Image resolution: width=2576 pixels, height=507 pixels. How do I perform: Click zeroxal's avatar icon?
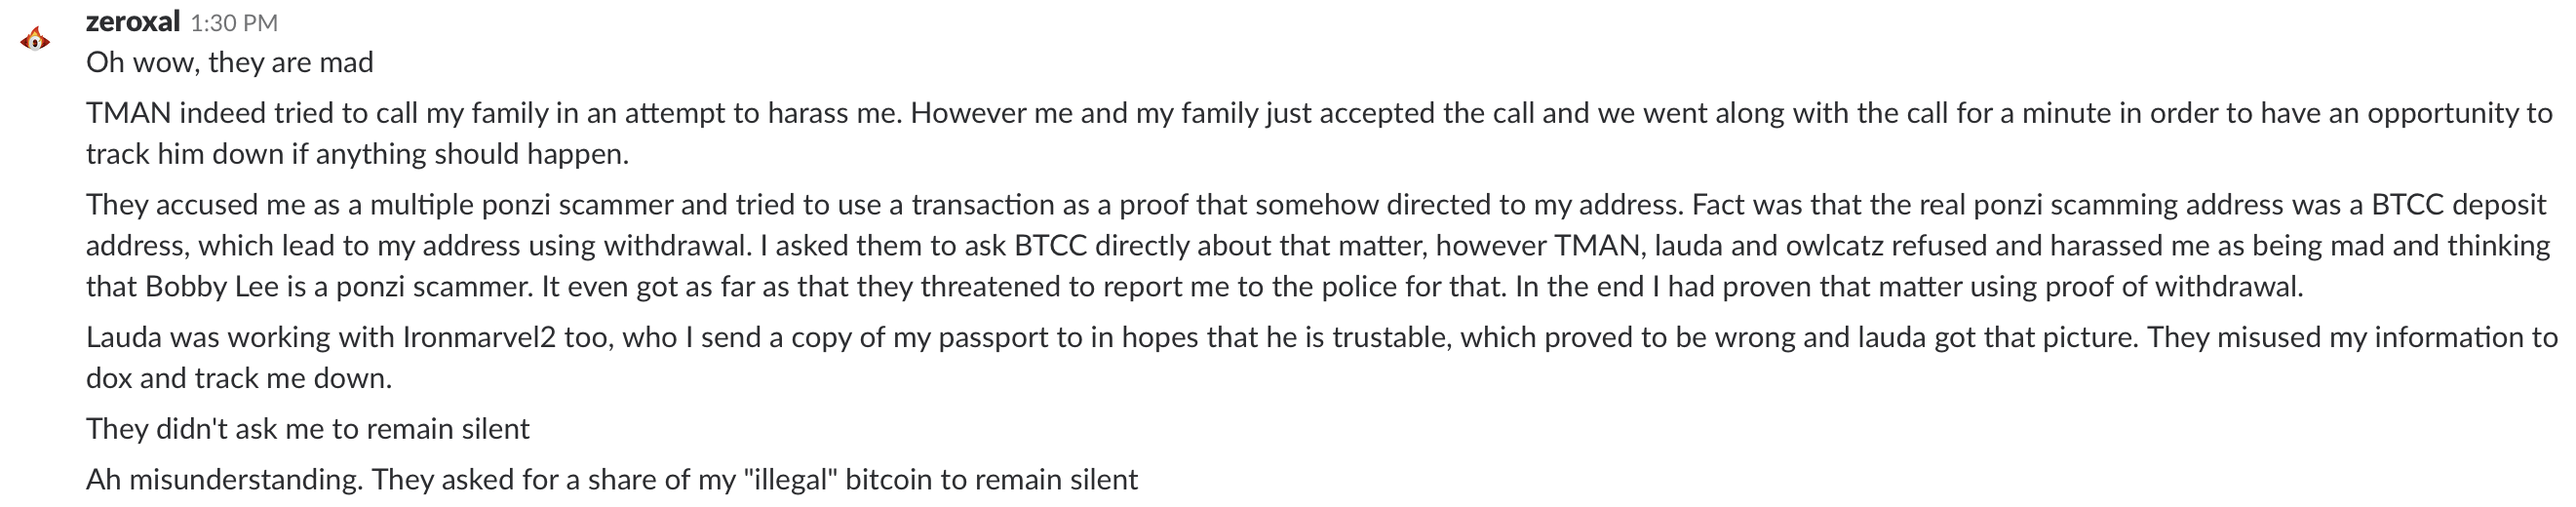click(x=36, y=40)
